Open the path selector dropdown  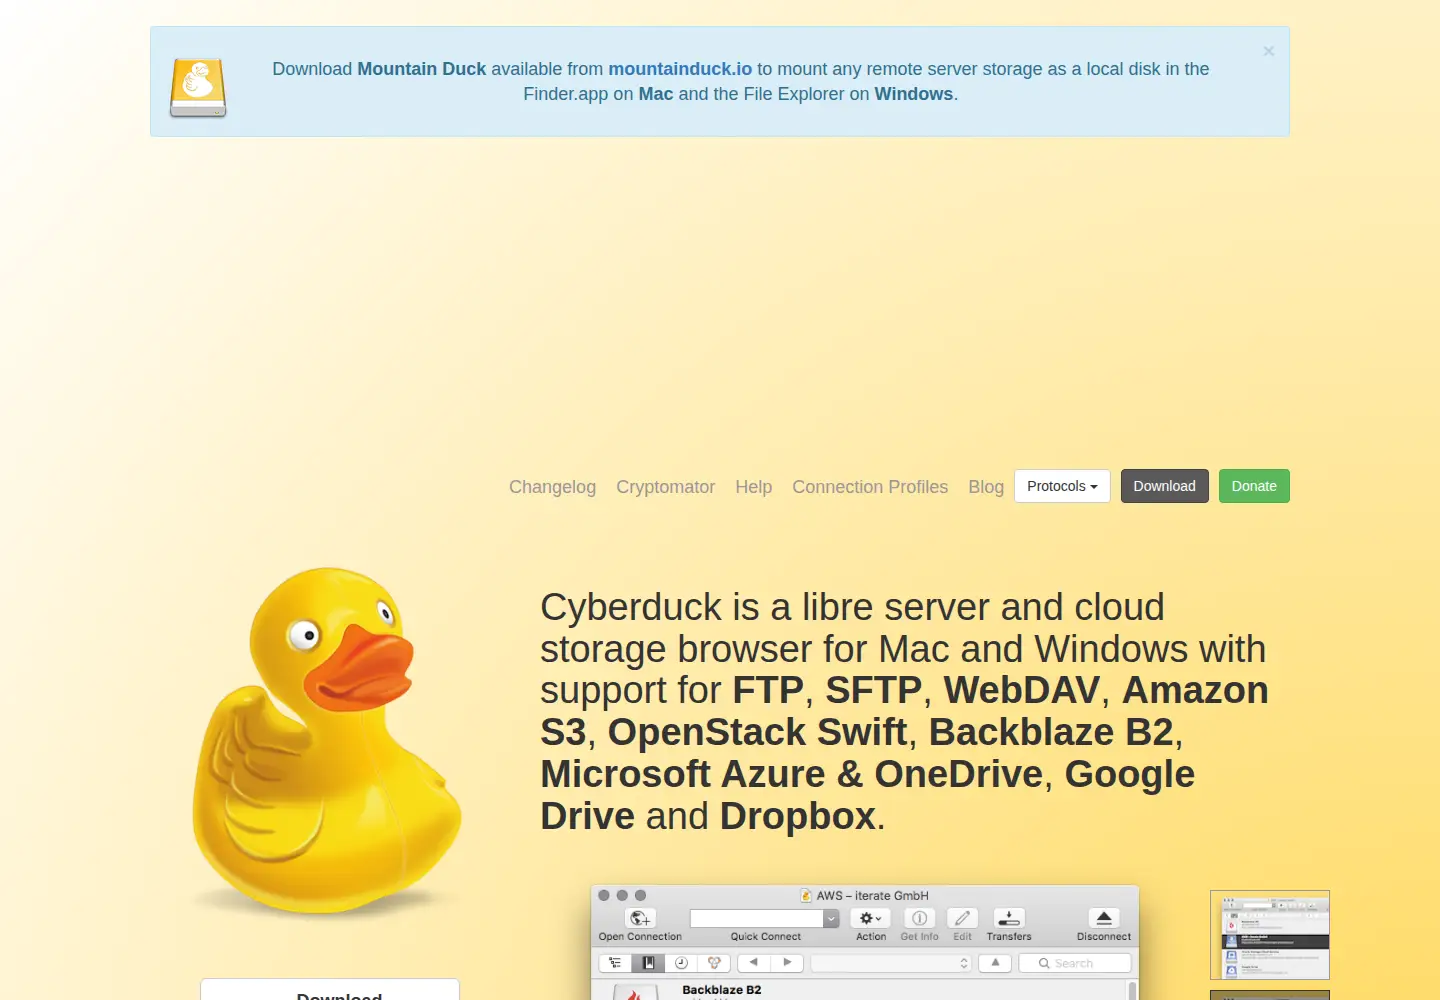point(891,963)
